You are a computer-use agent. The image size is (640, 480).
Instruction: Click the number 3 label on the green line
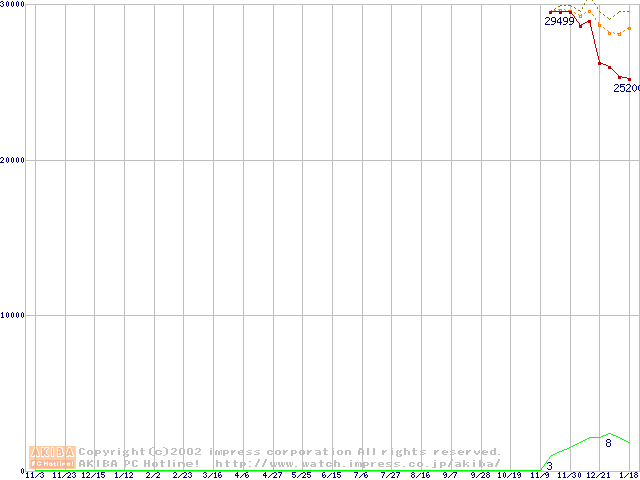point(549,466)
